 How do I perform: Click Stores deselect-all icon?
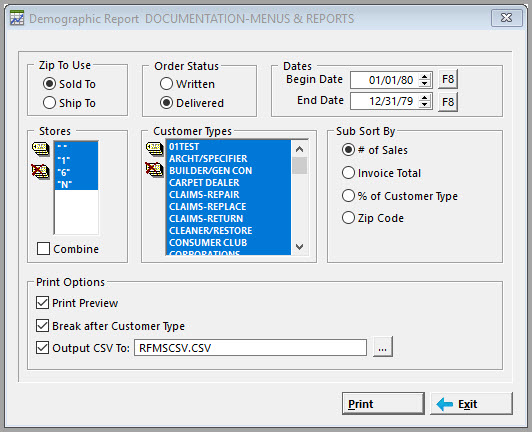point(40,171)
